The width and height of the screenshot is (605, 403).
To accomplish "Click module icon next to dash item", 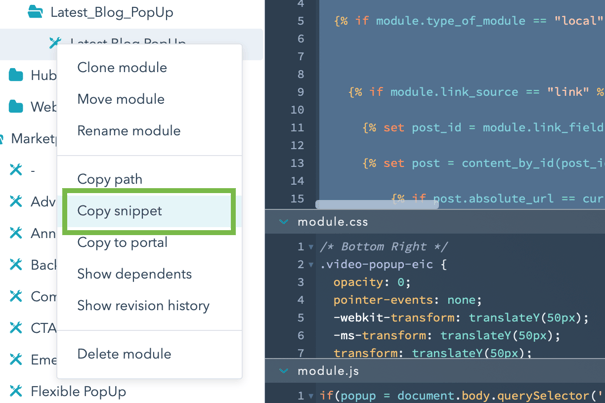I will tap(16, 169).
